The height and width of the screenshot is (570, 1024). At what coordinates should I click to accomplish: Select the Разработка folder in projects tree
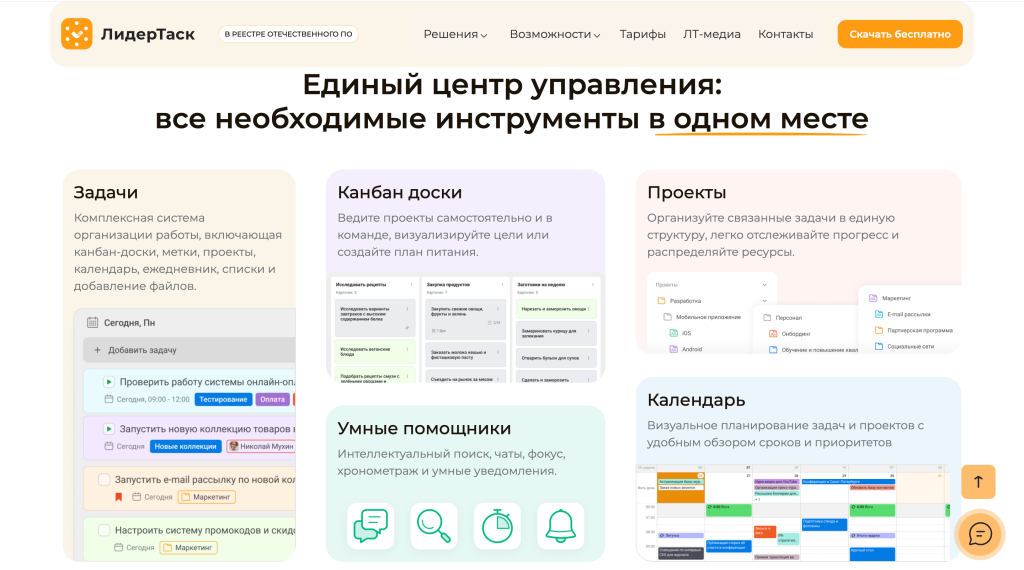[x=679, y=301]
